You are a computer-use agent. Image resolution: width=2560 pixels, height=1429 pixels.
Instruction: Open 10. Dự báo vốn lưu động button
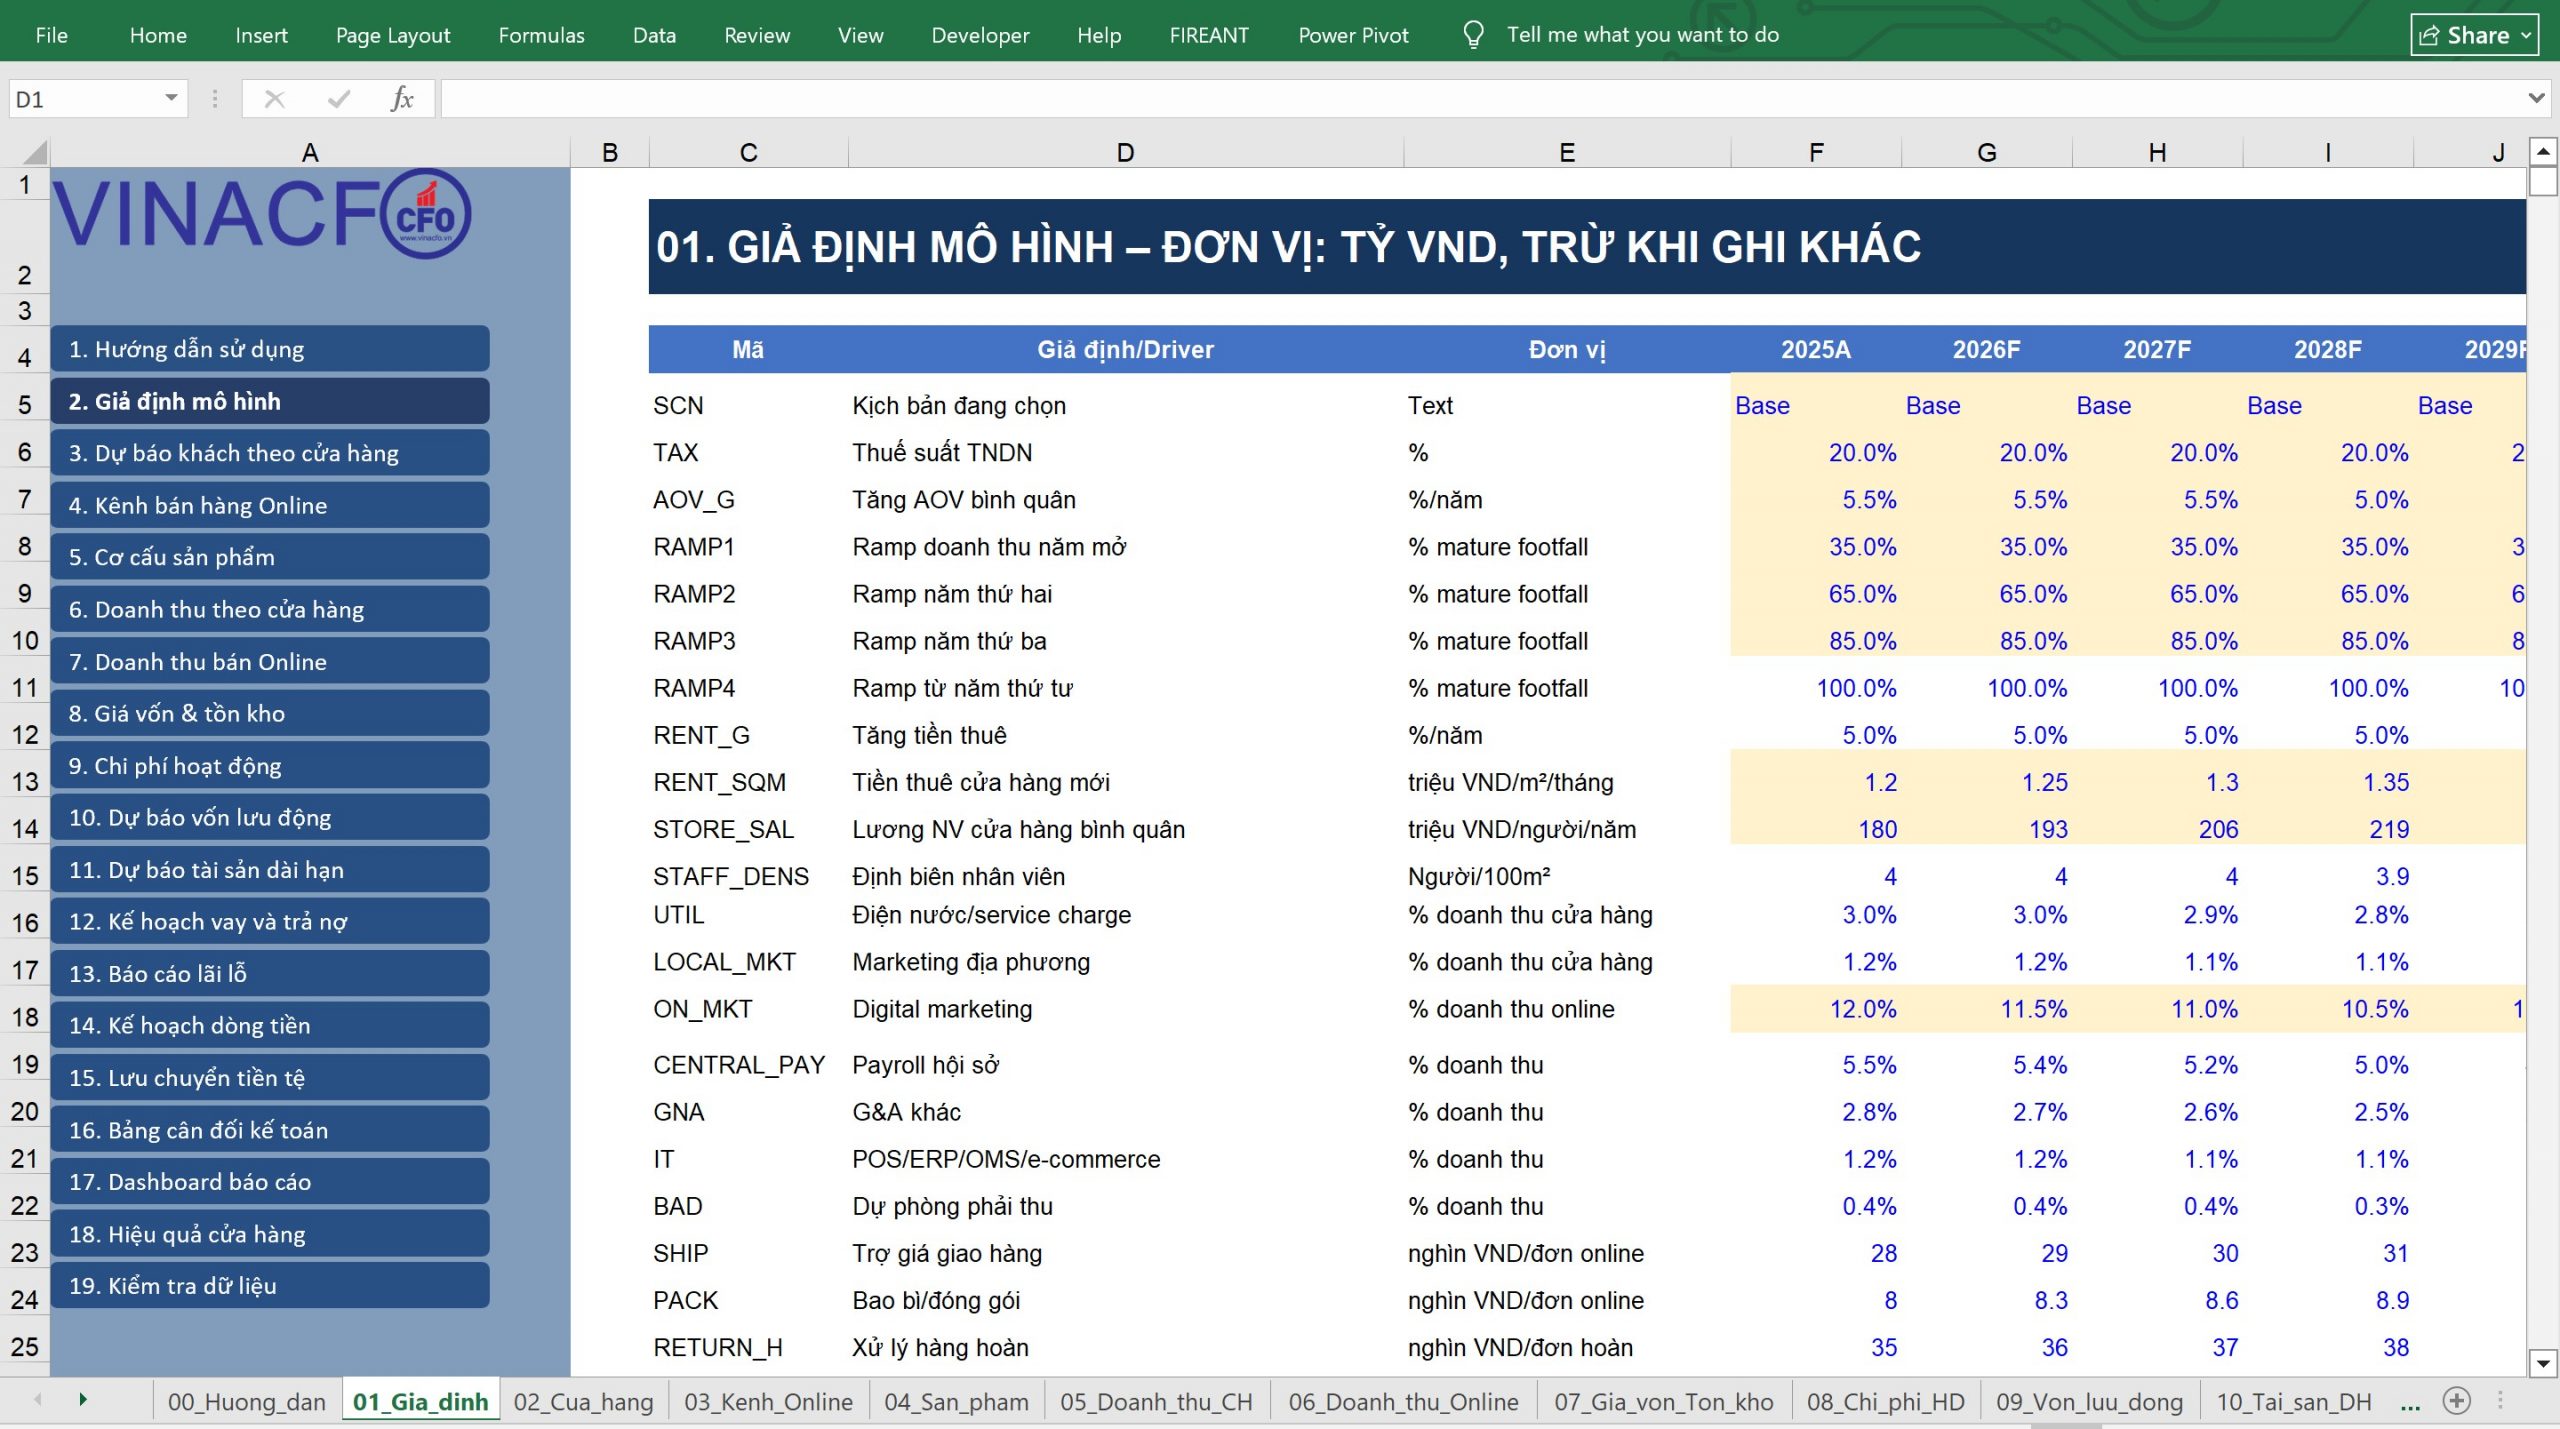click(x=270, y=817)
